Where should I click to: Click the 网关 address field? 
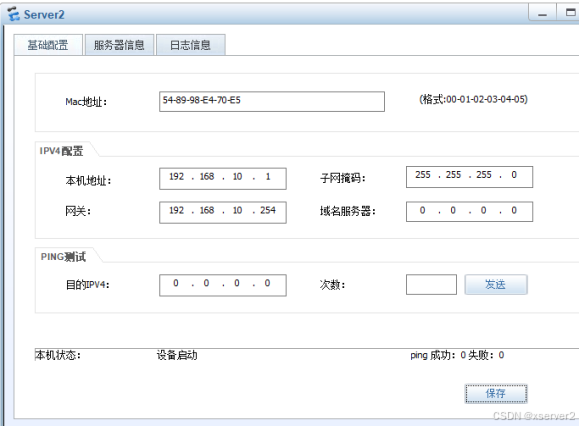223,212
